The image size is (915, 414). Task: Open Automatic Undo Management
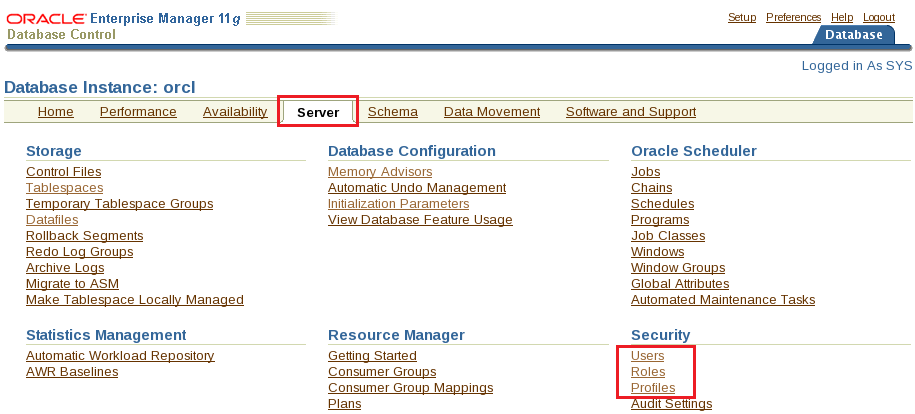click(417, 187)
